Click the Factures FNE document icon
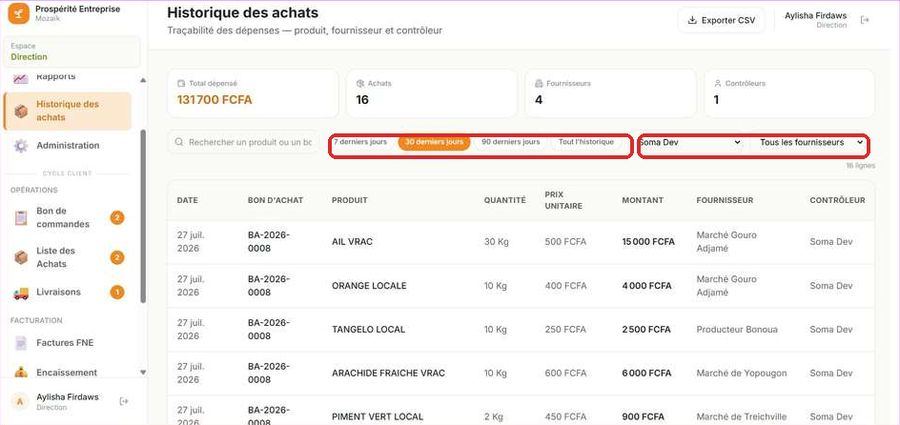The height and width of the screenshot is (425, 900). pyautogui.click(x=21, y=343)
